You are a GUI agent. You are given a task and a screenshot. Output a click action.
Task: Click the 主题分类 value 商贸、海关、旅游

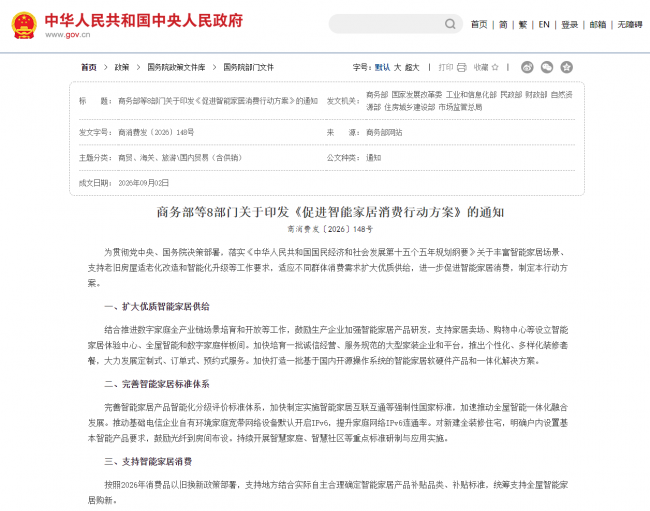tap(180, 157)
